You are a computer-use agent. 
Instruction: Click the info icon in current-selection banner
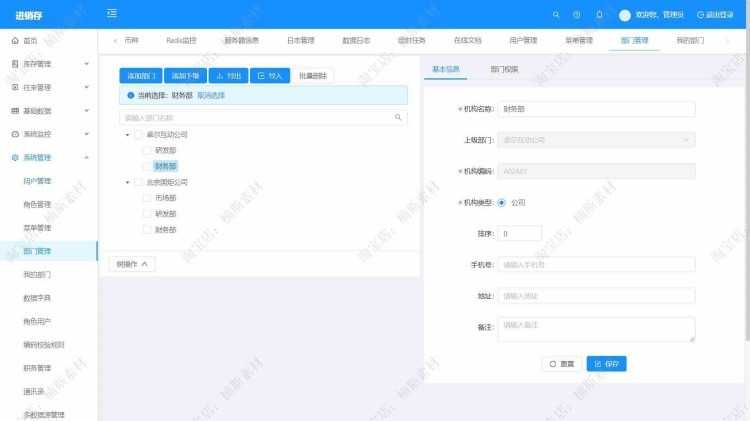tap(131, 95)
